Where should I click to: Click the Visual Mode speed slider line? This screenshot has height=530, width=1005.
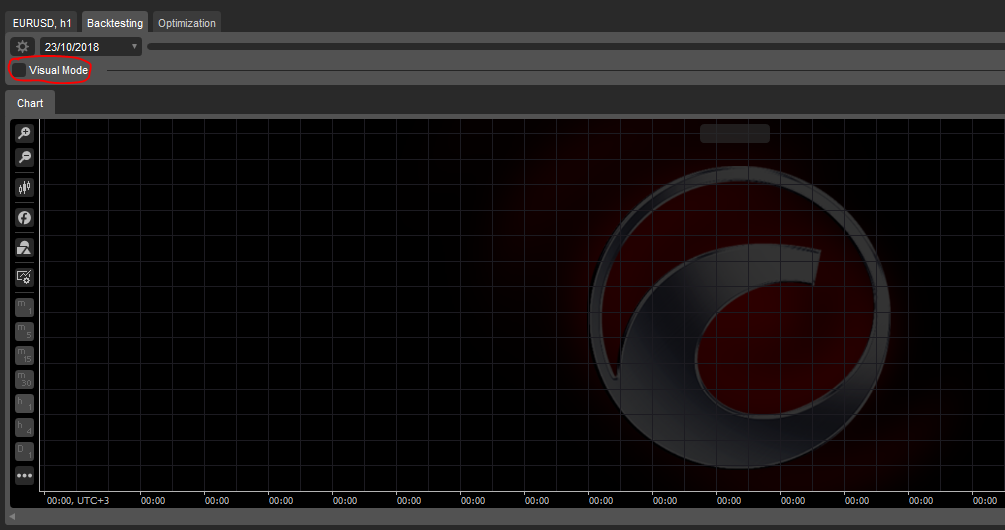[x=556, y=70]
